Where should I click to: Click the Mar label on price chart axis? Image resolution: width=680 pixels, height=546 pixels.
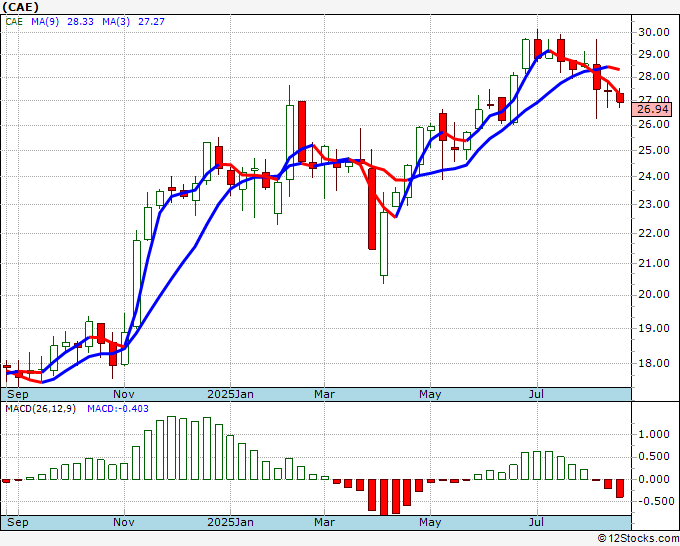point(324,394)
